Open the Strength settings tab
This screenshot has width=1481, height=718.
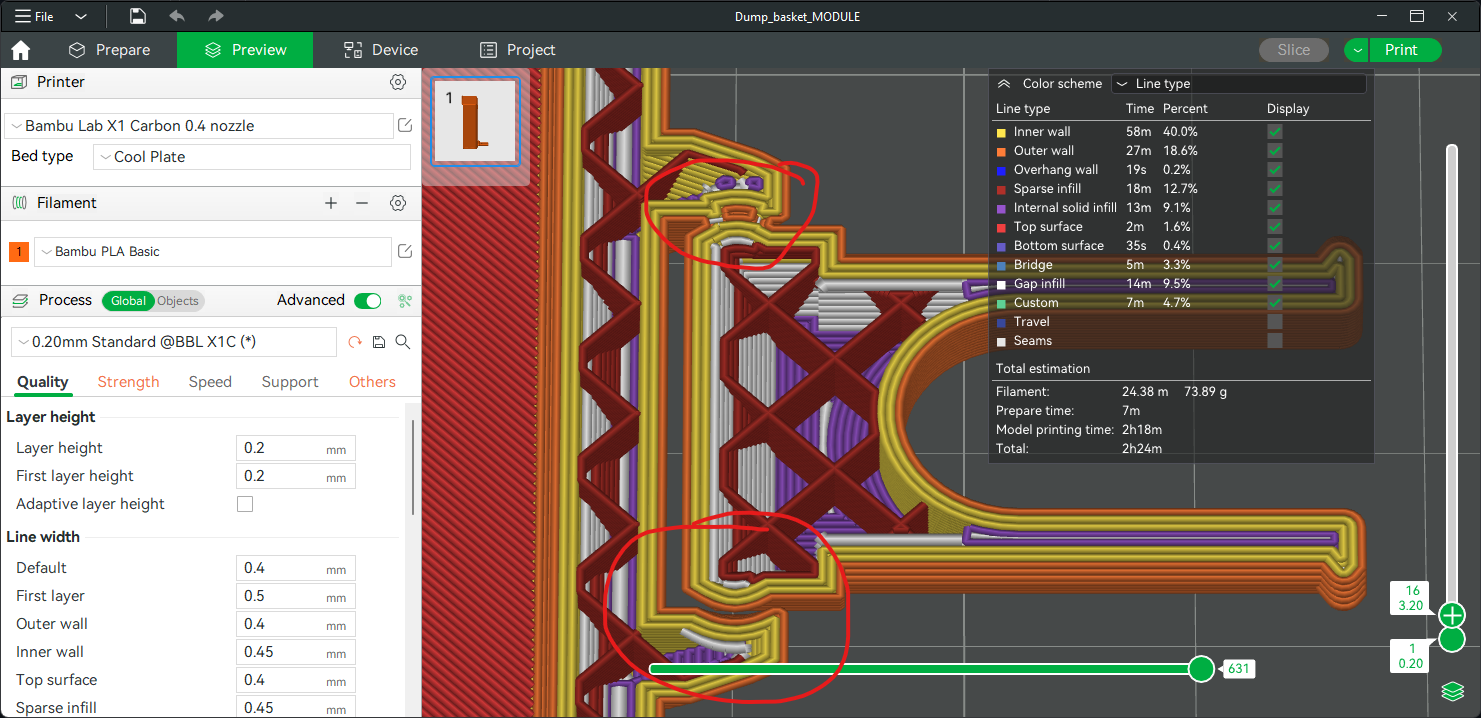(128, 382)
